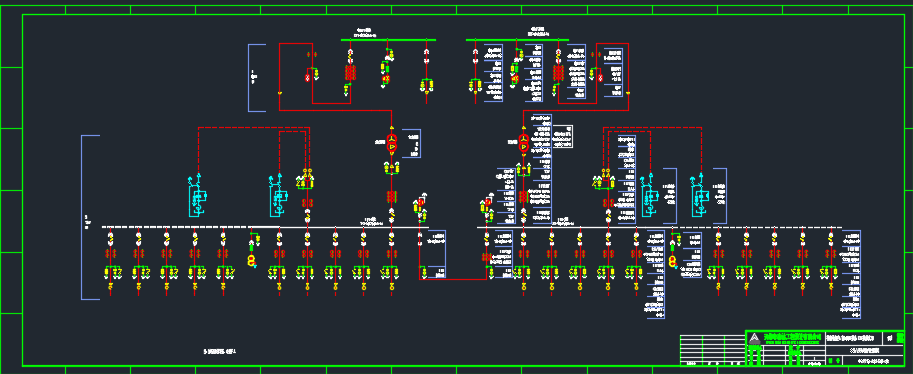913x374 pixels.
Task: Select the rightmost feeder's red breaker symbol
Action: pos(830,253)
